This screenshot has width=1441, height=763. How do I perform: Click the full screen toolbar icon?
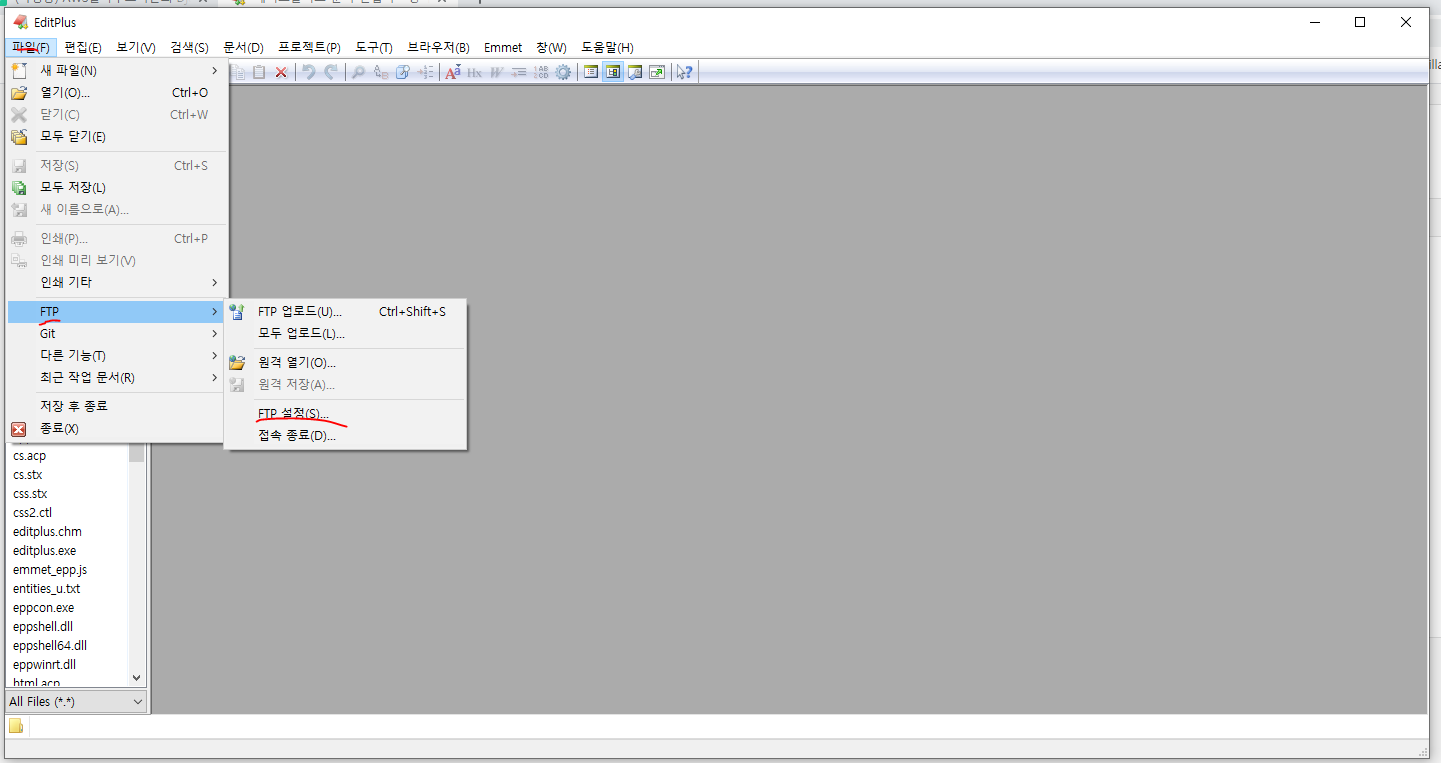[657, 72]
